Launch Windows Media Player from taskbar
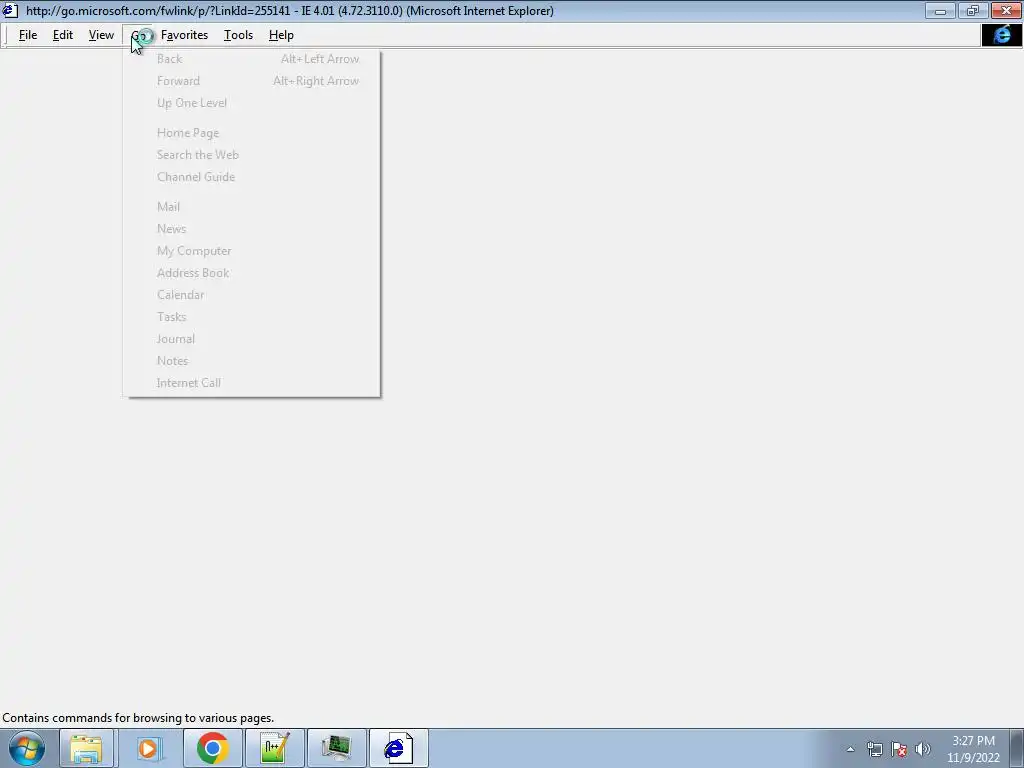The image size is (1024, 768). 148,748
